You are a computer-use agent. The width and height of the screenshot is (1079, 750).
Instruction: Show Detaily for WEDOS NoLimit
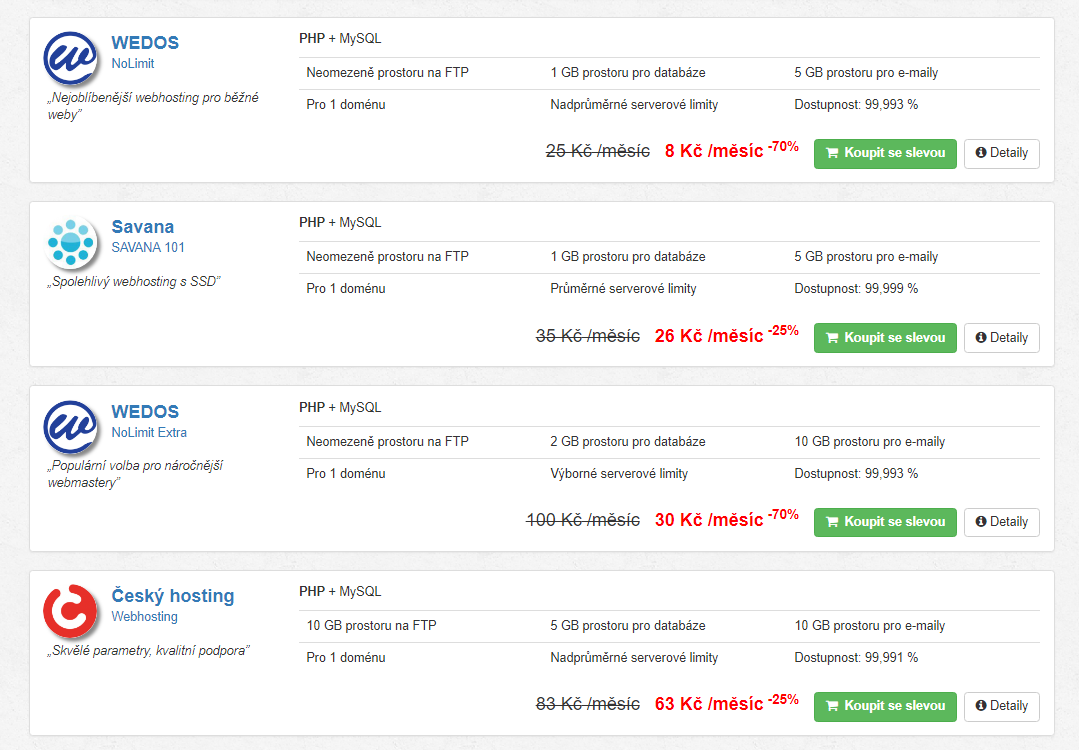coord(1001,153)
